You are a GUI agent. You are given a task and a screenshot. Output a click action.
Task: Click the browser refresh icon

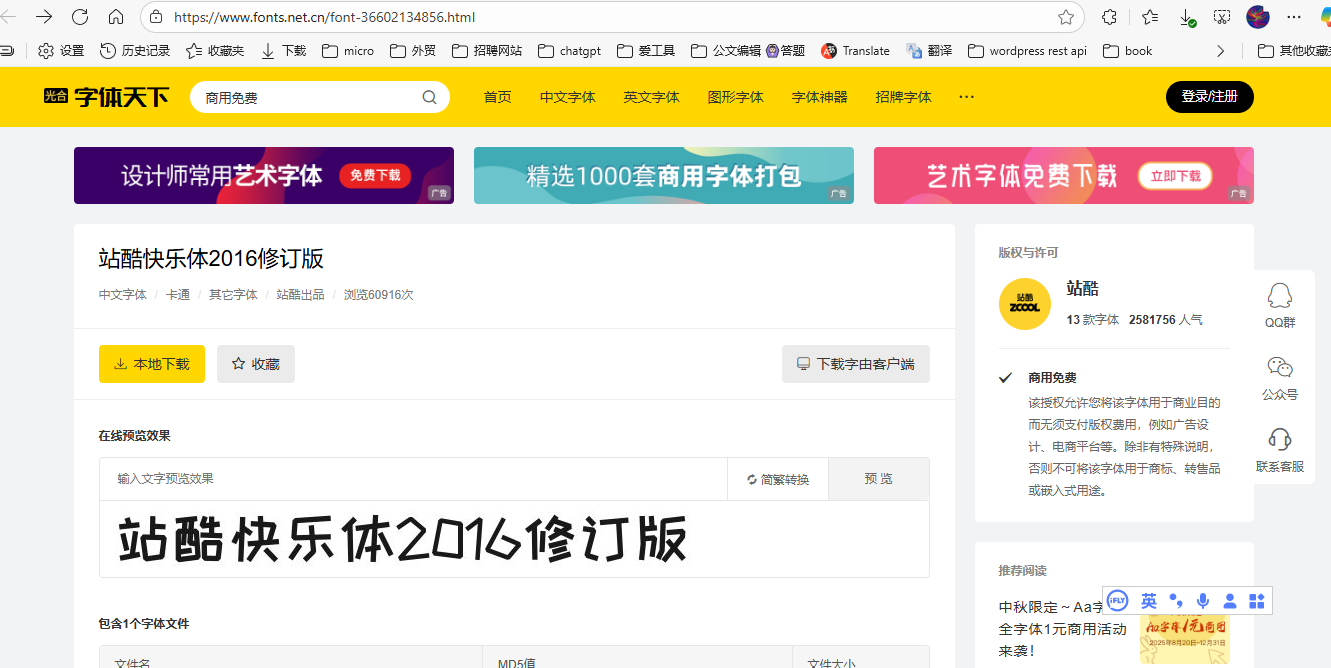pos(80,17)
